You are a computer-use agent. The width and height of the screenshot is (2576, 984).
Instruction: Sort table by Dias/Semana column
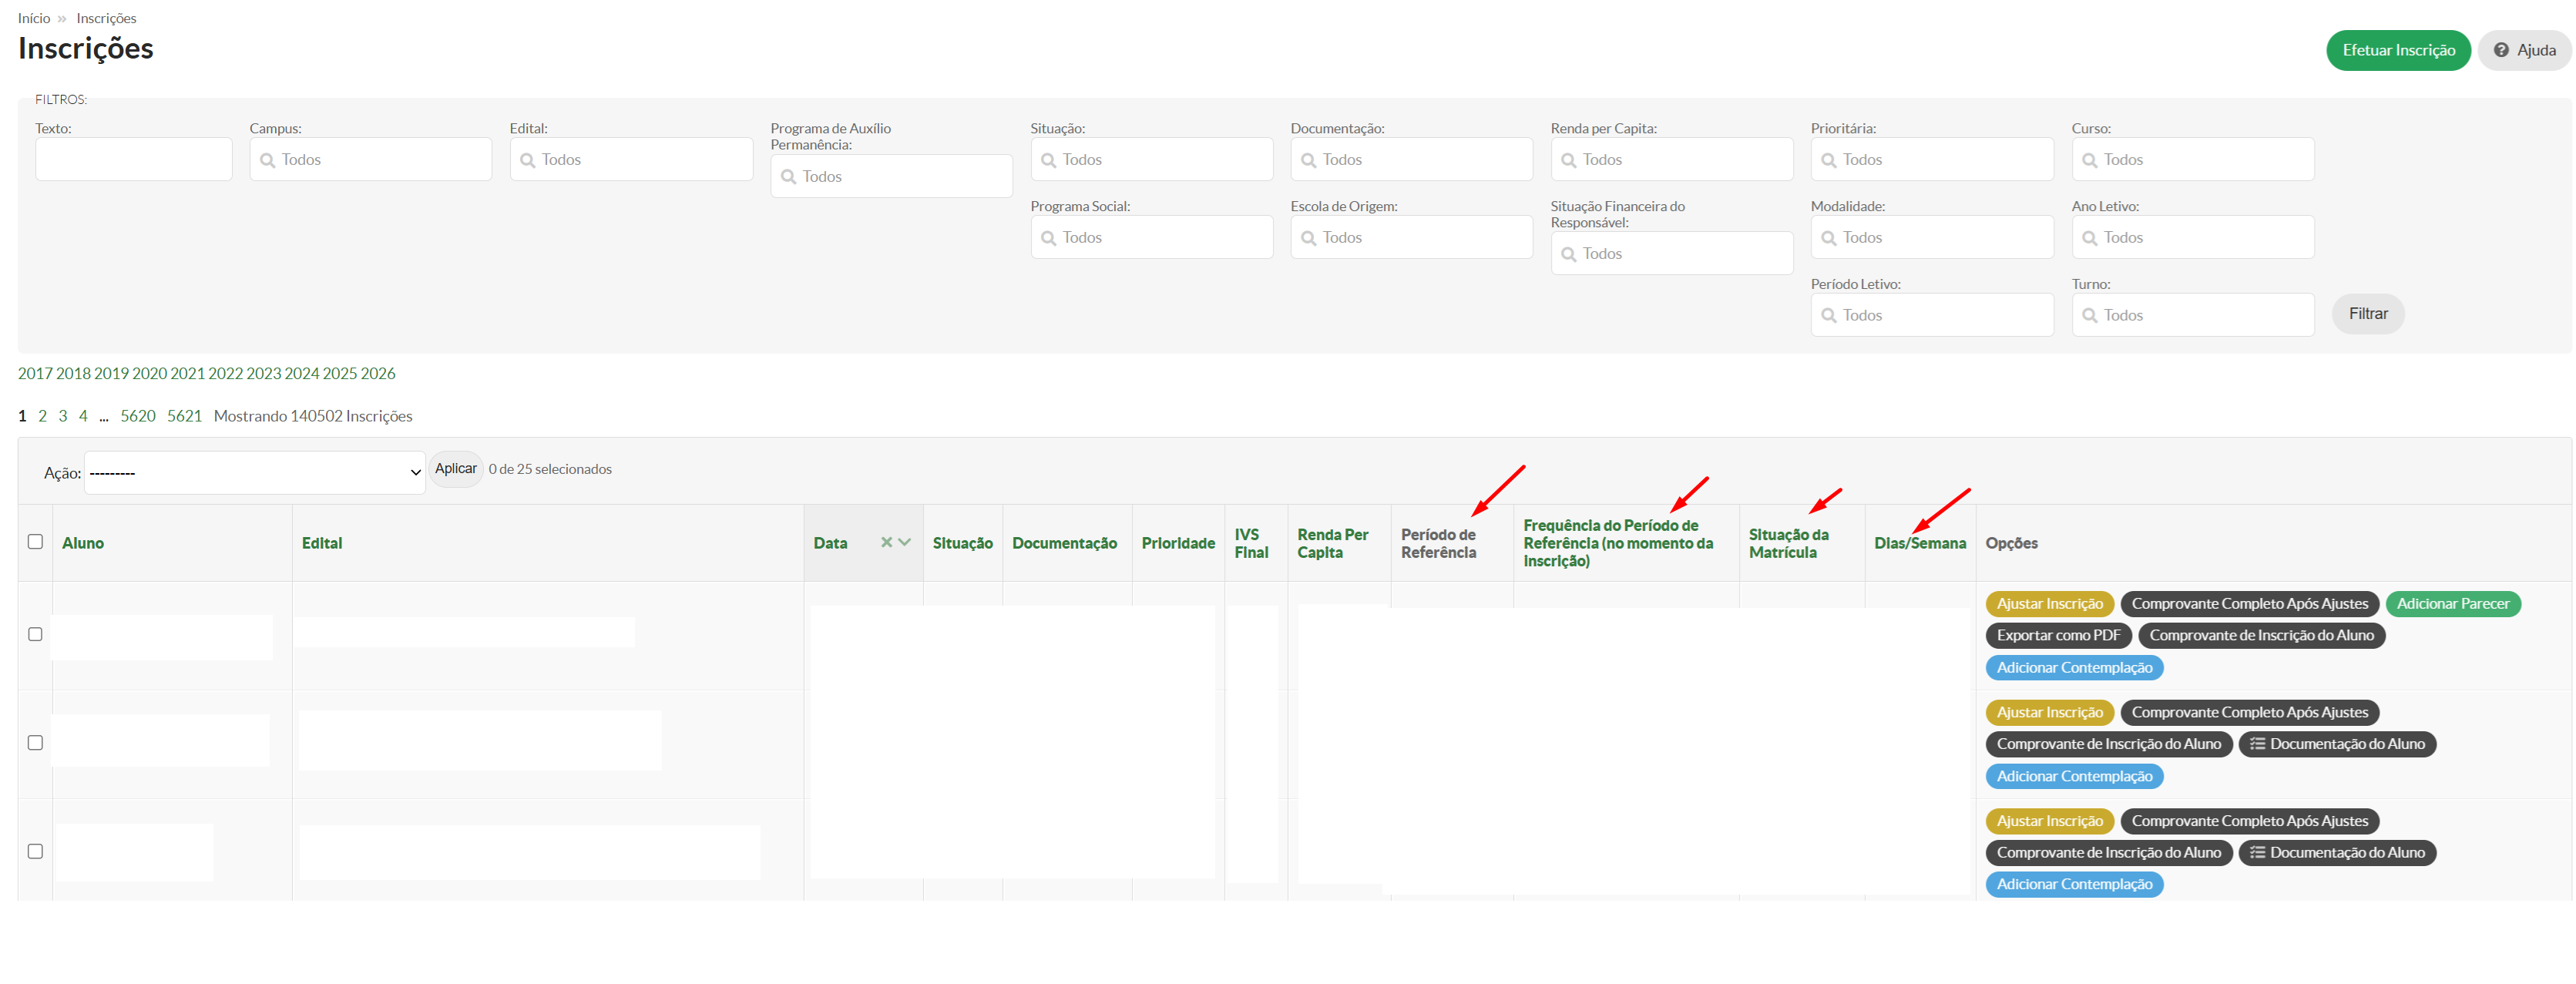coord(1919,543)
